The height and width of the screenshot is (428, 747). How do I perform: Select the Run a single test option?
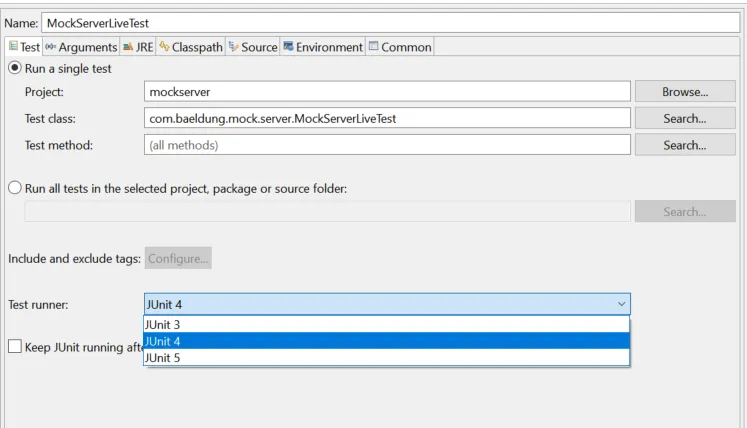point(15,69)
